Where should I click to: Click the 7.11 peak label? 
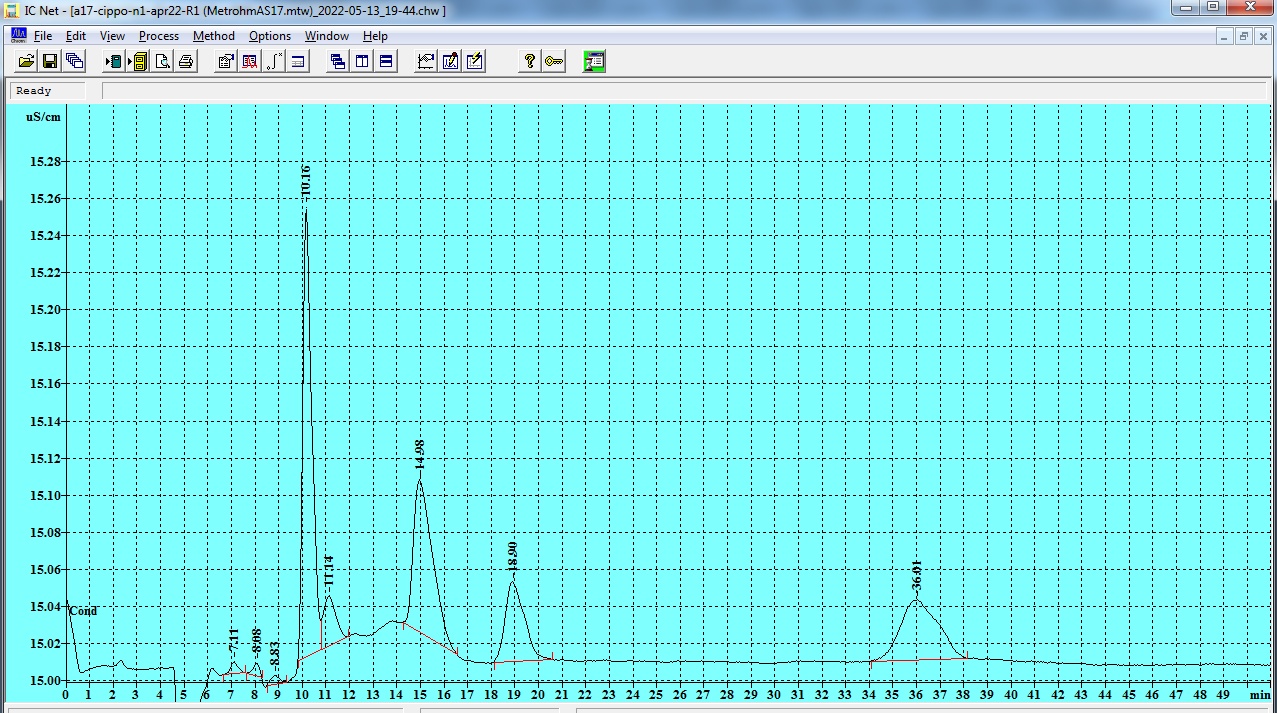(234, 641)
